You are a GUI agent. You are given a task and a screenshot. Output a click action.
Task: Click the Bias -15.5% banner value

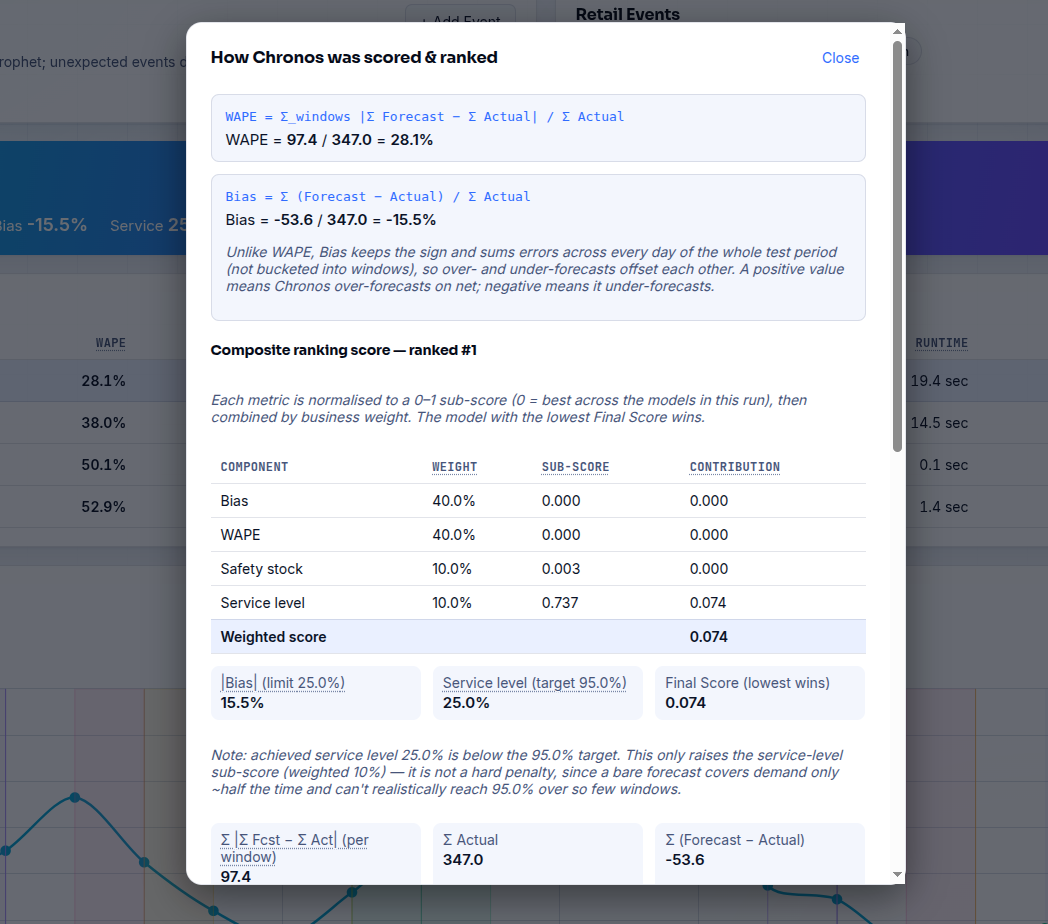[x=57, y=225]
